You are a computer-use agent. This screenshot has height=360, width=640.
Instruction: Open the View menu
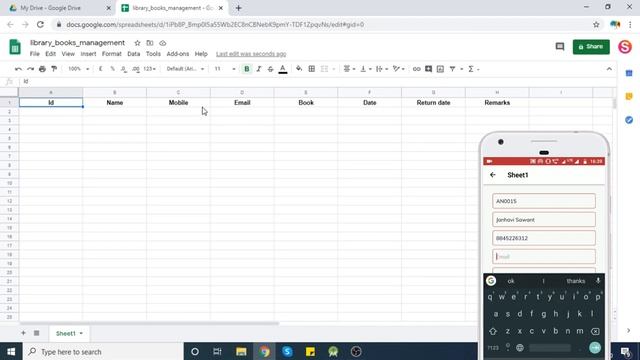(68, 54)
